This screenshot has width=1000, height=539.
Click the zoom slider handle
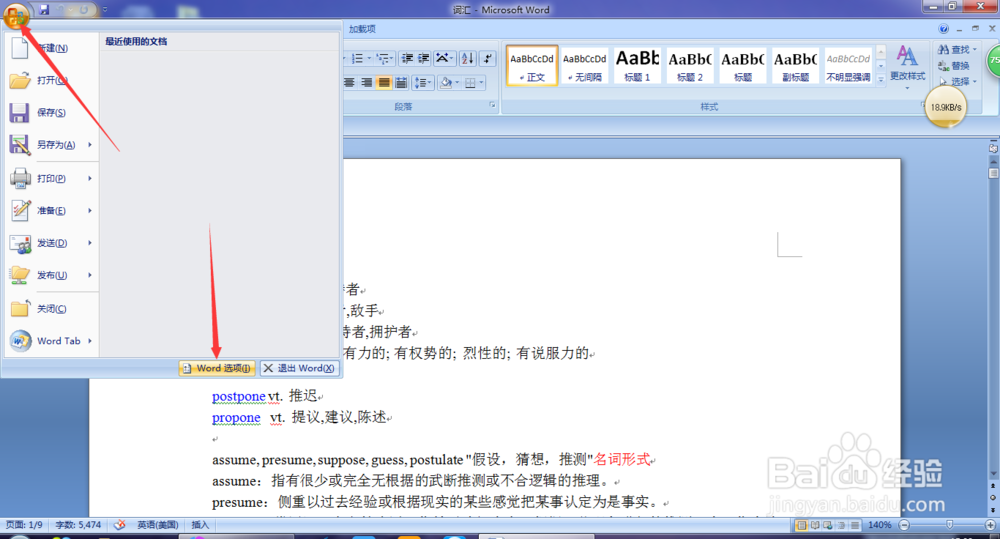(950, 524)
